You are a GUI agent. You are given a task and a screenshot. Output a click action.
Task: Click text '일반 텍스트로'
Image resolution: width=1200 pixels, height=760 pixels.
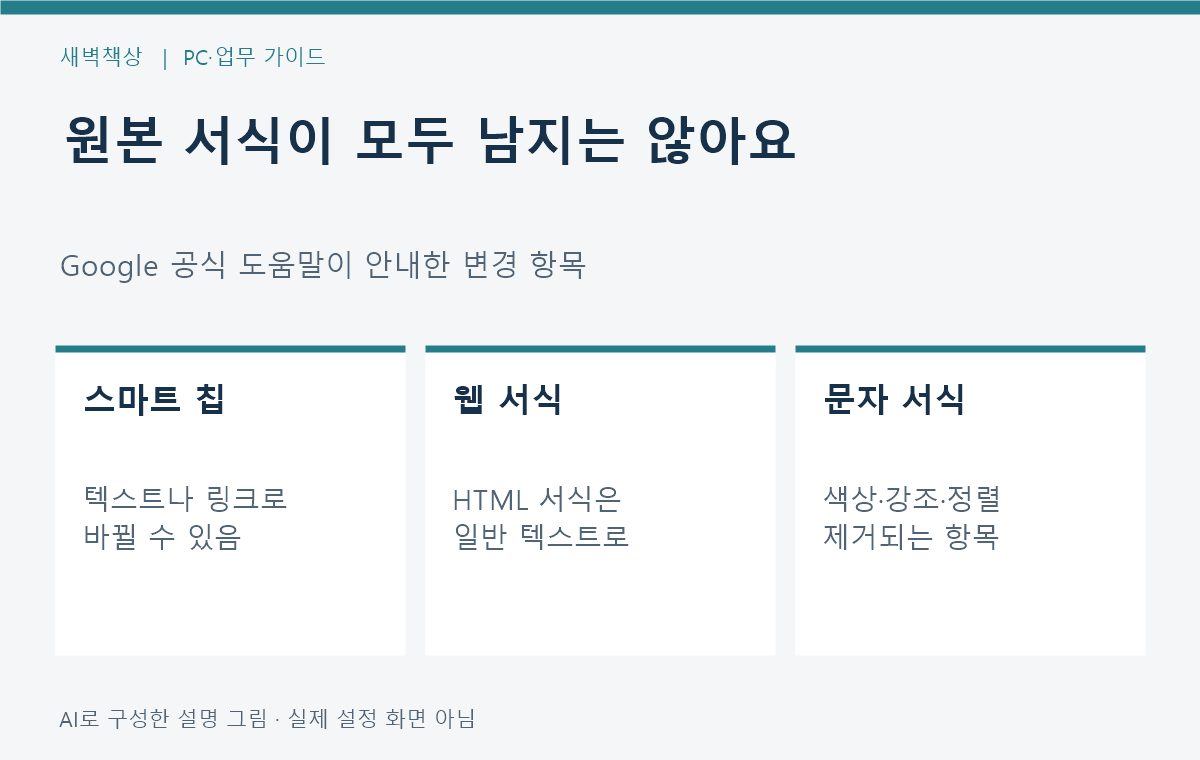pyautogui.click(x=541, y=538)
